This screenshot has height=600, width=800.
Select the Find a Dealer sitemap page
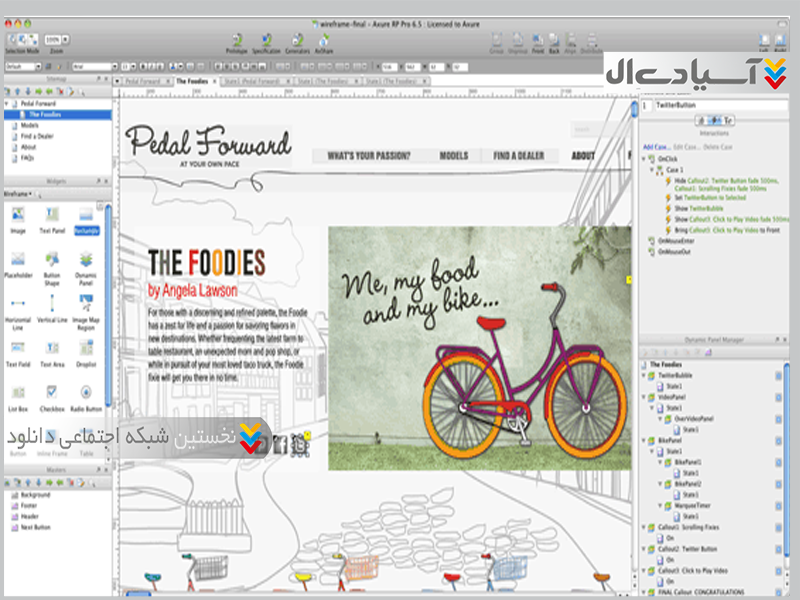[x=38, y=136]
